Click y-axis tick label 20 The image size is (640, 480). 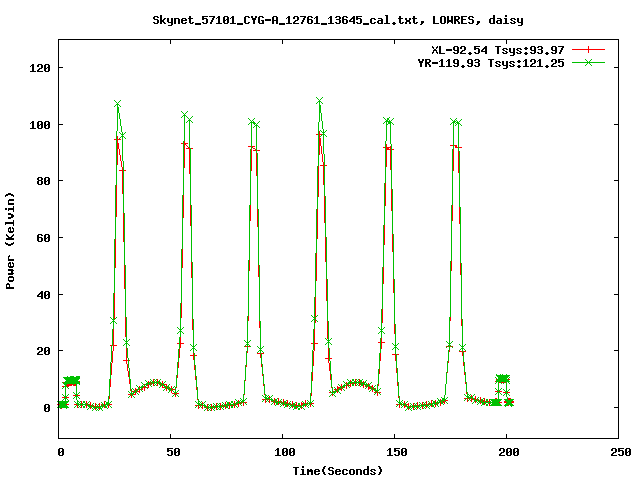[x=43, y=351]
